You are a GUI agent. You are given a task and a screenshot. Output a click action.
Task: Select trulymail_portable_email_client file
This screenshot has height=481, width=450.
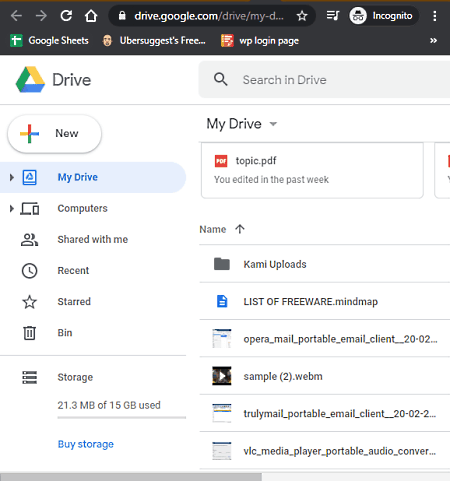click(x=325, y=414)
